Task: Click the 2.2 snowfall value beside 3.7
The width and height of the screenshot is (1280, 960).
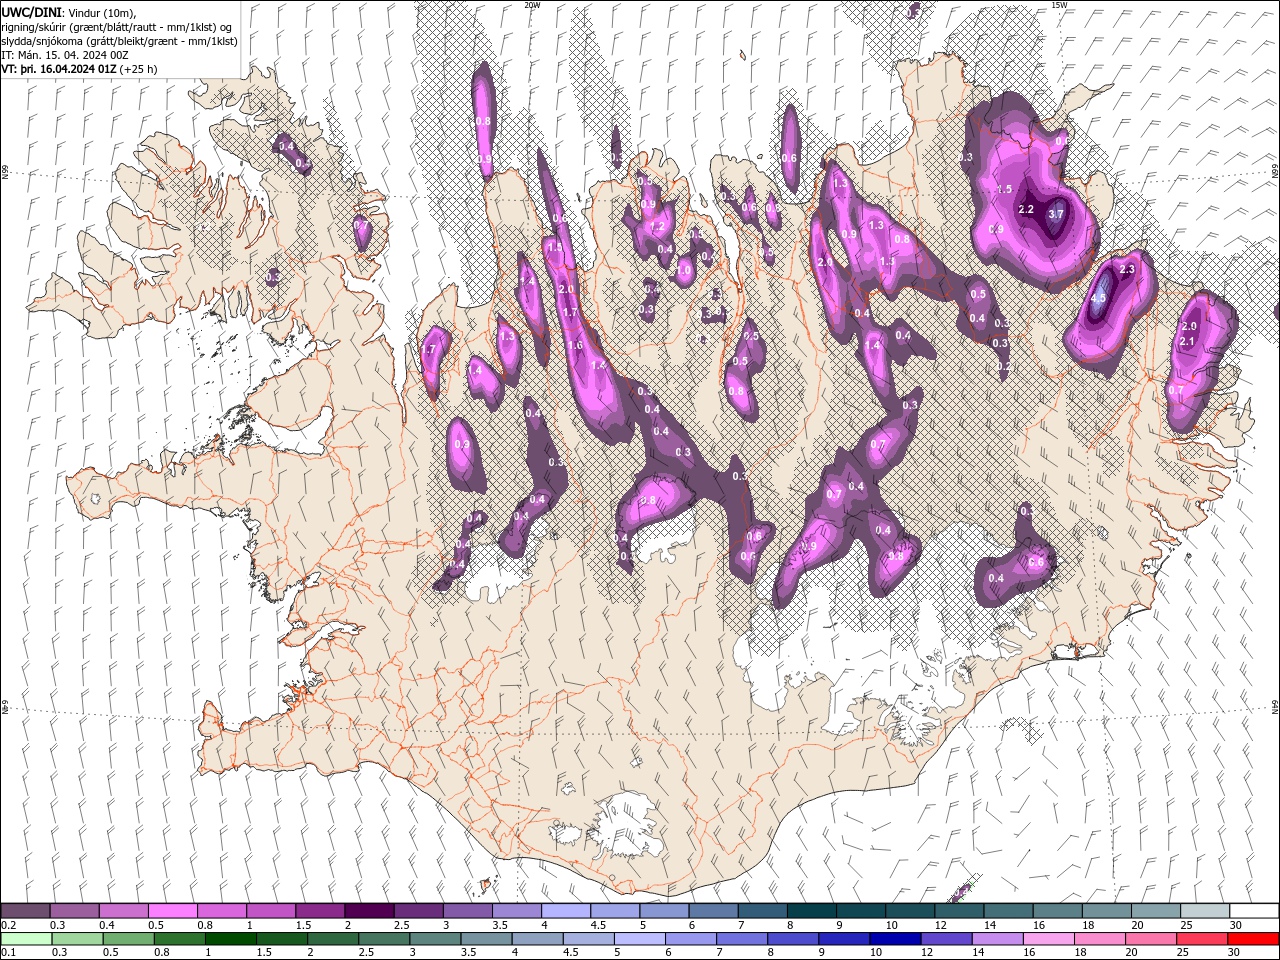Action: coord(1026,209)
